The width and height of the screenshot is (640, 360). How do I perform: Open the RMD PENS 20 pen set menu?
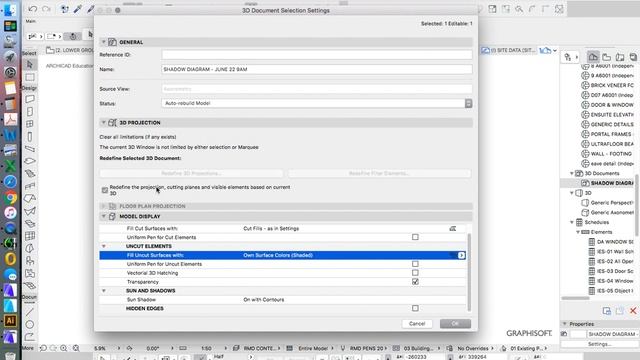coord(369,348)
